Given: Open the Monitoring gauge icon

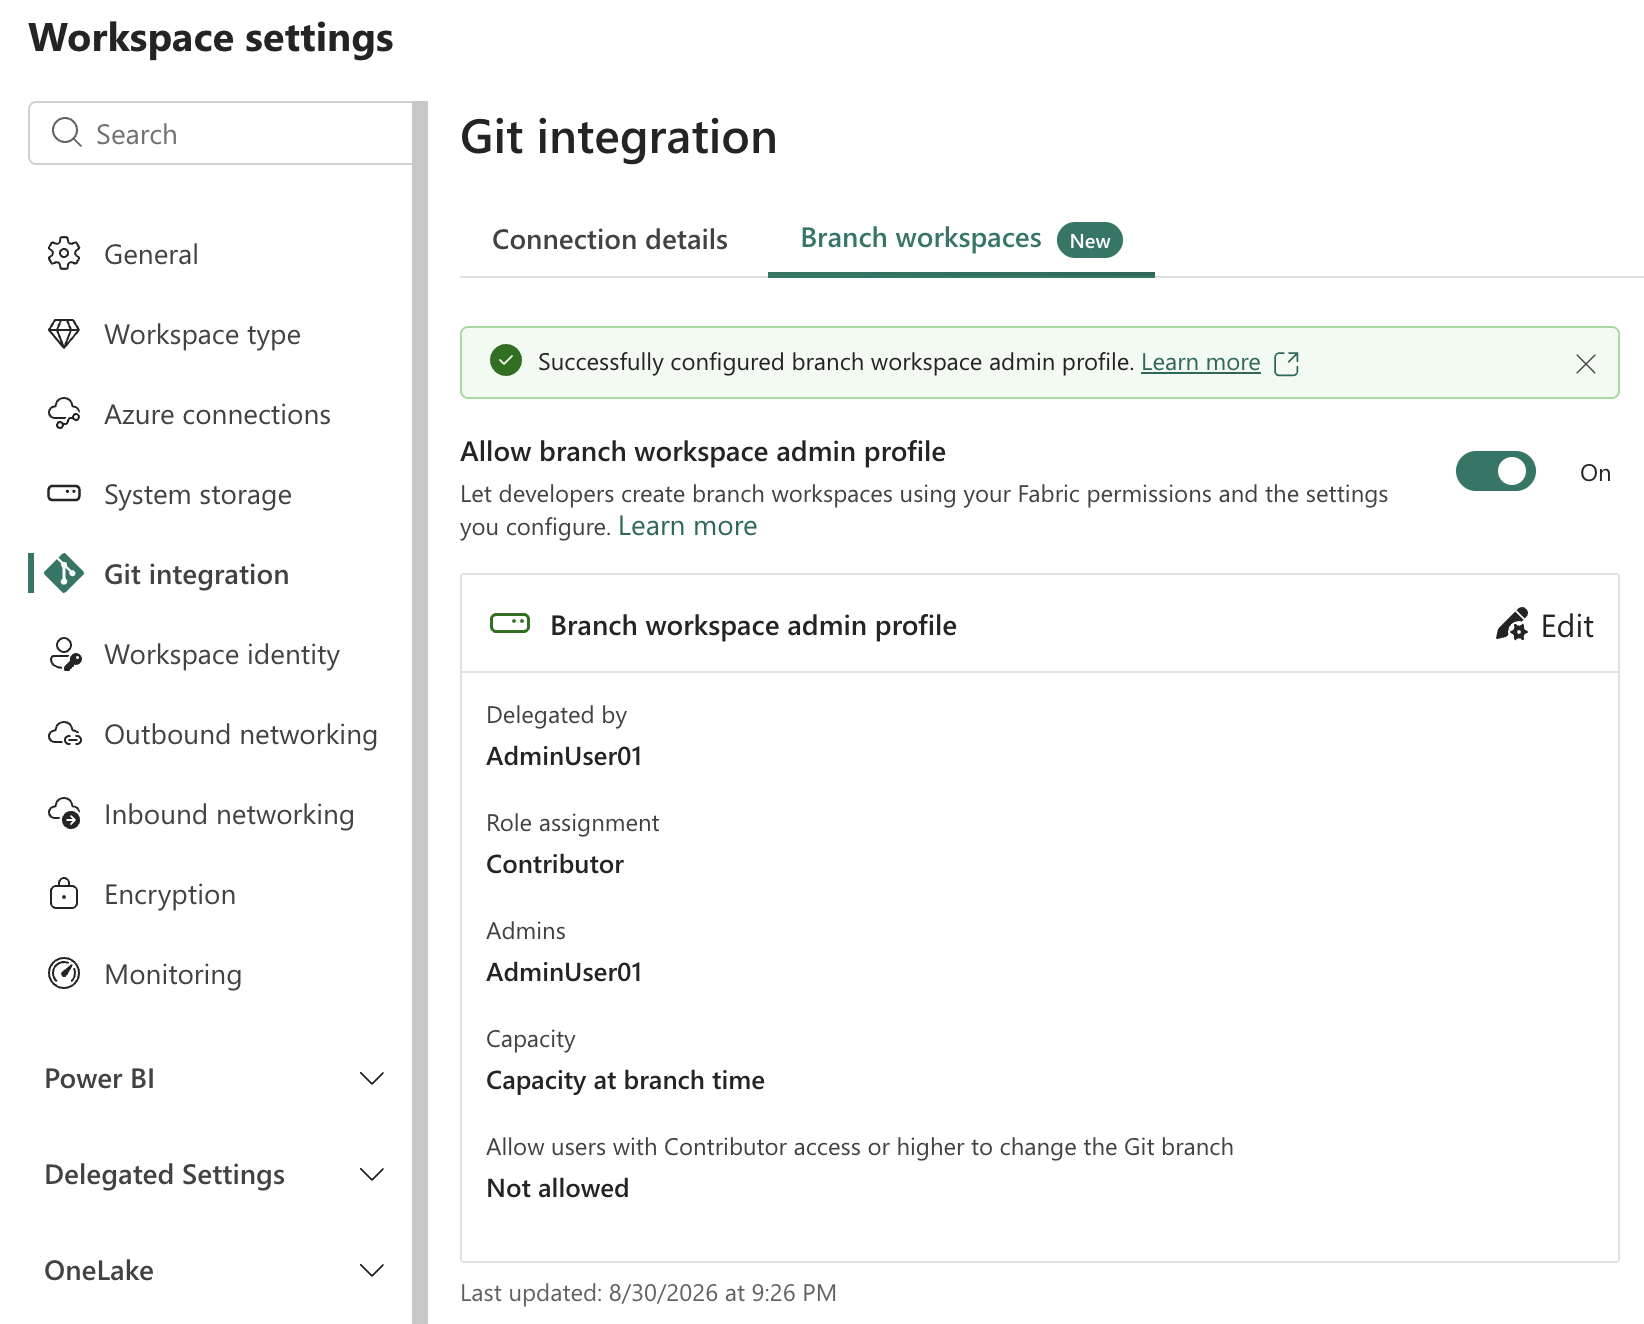Looking at the screenshot, I should [64, 974].
